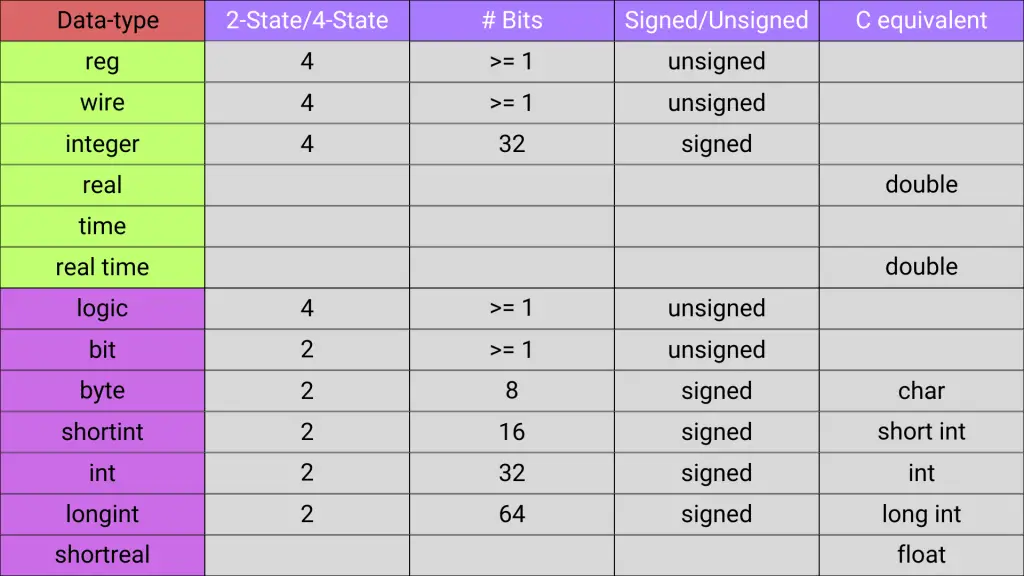Click the time data-type cell
The height and width of the screenshot is (576, 1024).
[x=102, y=226]
